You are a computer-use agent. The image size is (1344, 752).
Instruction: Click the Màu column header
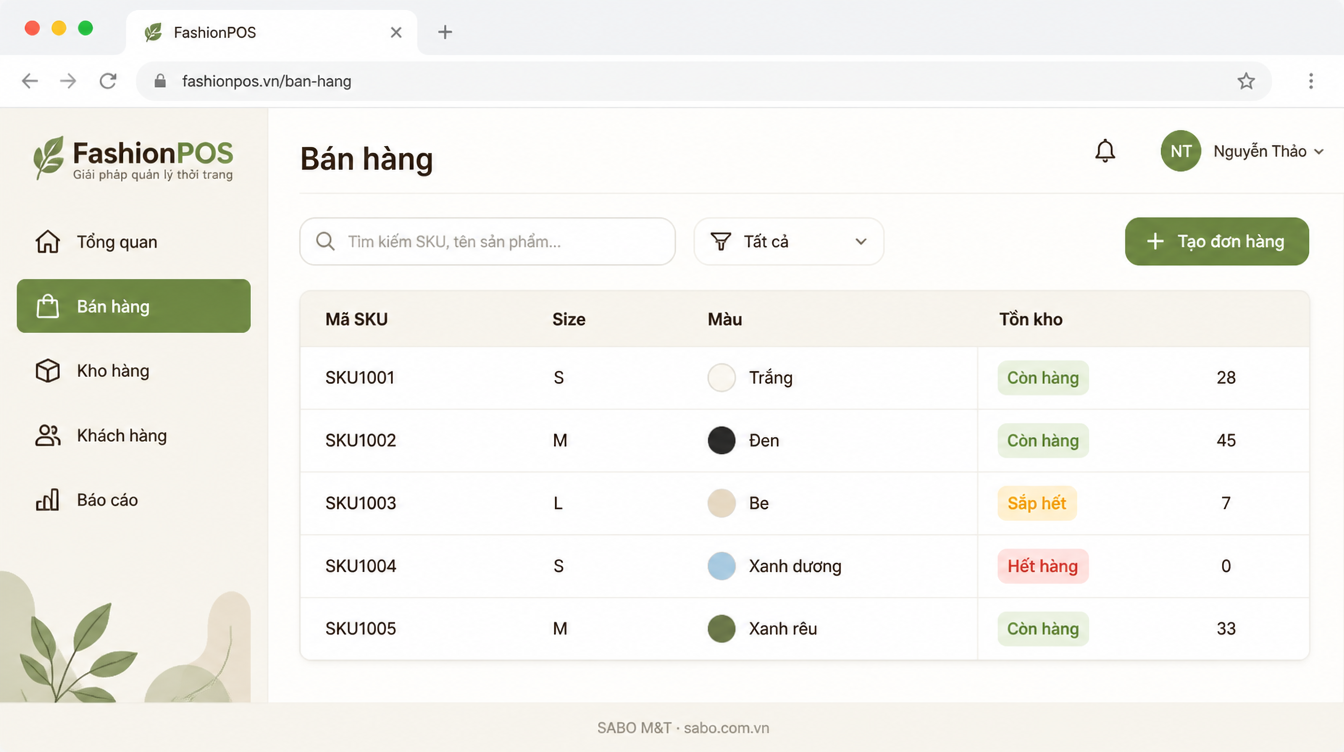tap(725, 320)
